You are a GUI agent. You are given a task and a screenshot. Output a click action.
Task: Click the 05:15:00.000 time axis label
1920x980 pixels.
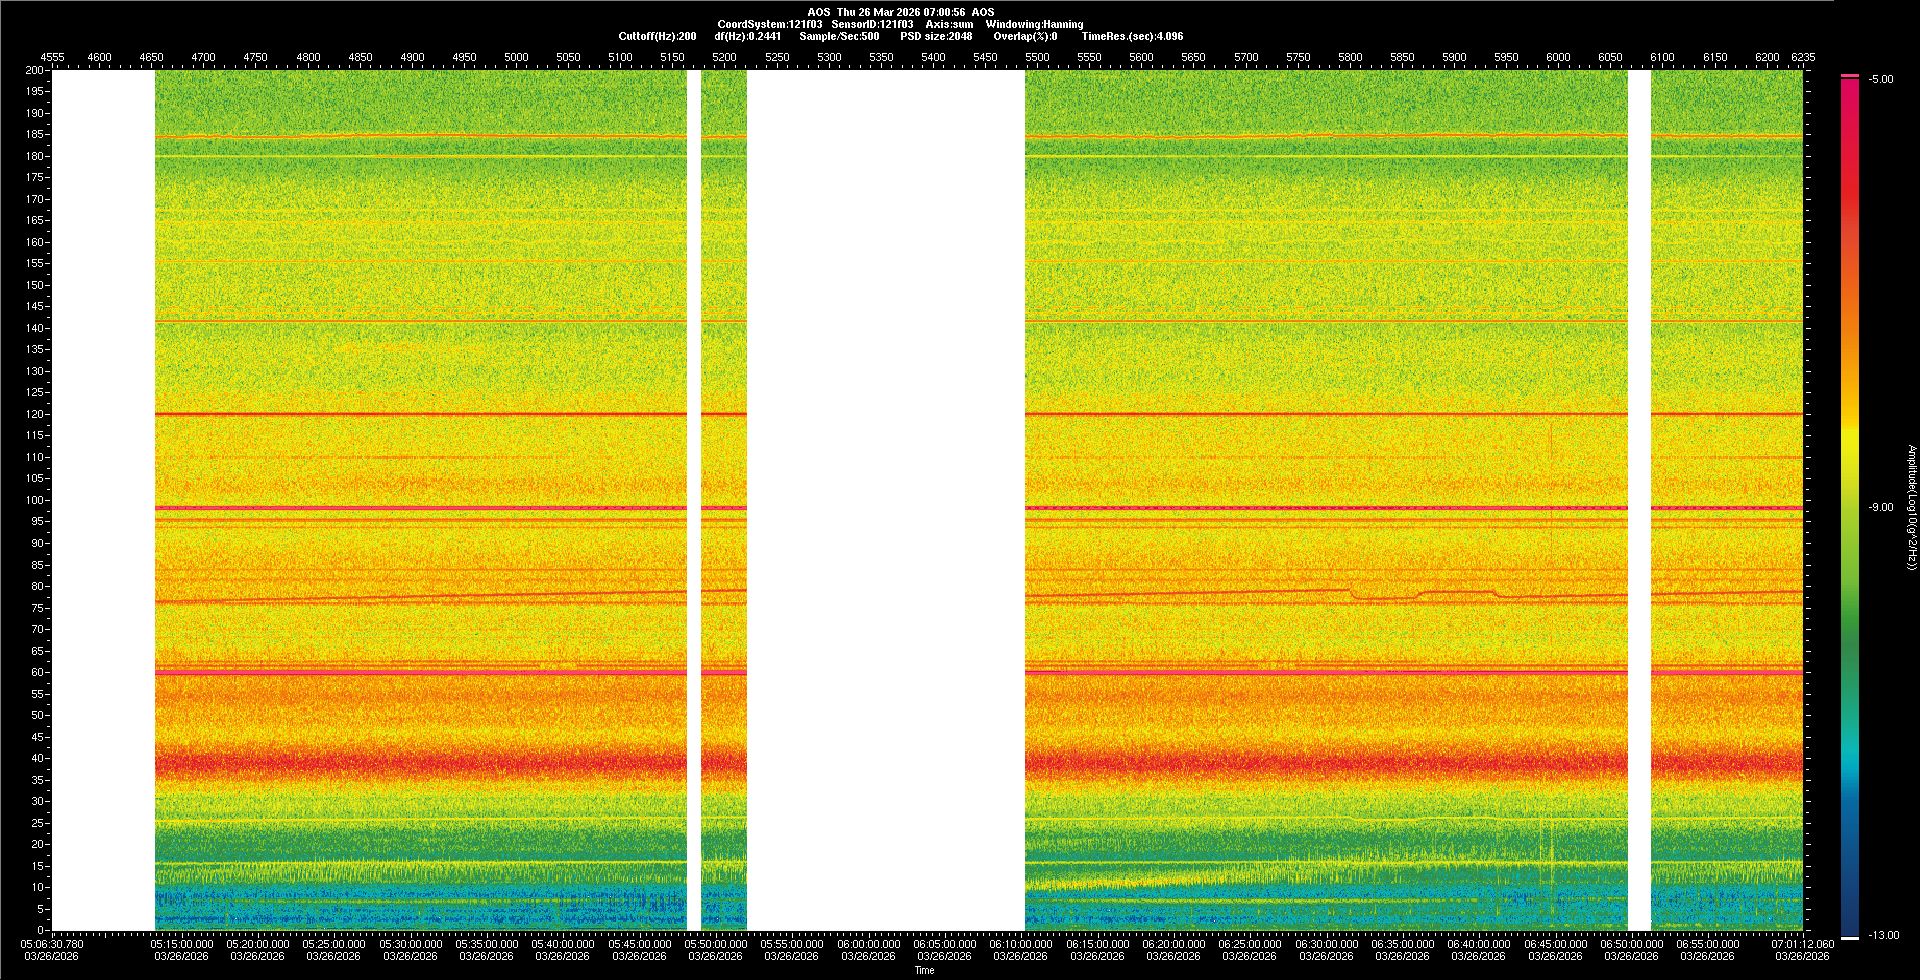click(x=182, y=943)
